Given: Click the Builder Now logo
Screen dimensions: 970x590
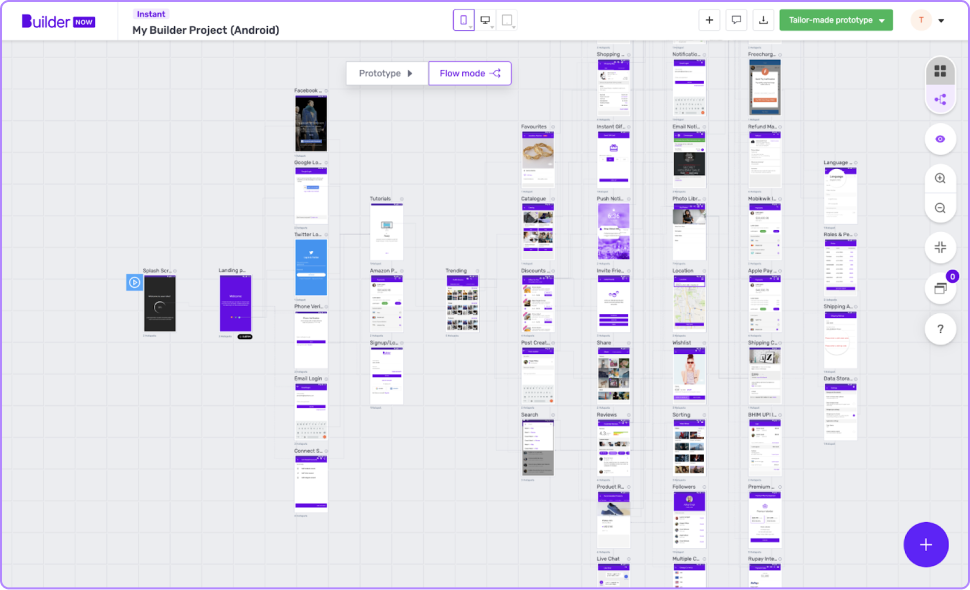Looking at the screenshot, I should 59,21.
